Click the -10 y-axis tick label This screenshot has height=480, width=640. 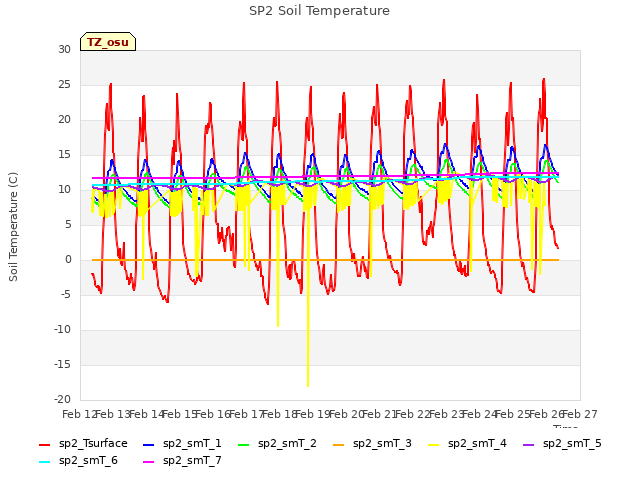tap(62, 329)
